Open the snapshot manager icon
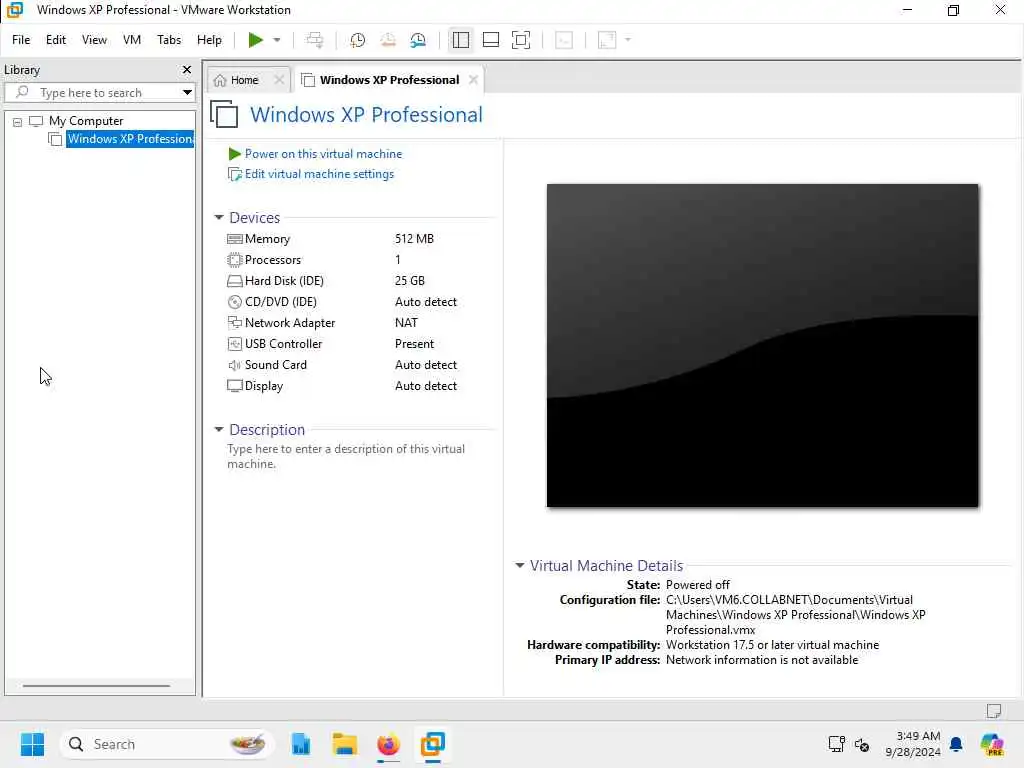 coord(419,40)
